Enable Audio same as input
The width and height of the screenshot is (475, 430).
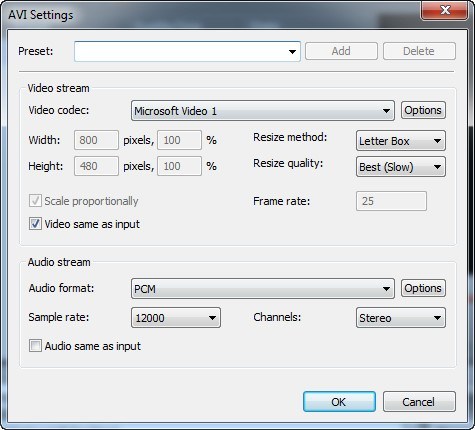pyautogui.click(x=35, y=346)
